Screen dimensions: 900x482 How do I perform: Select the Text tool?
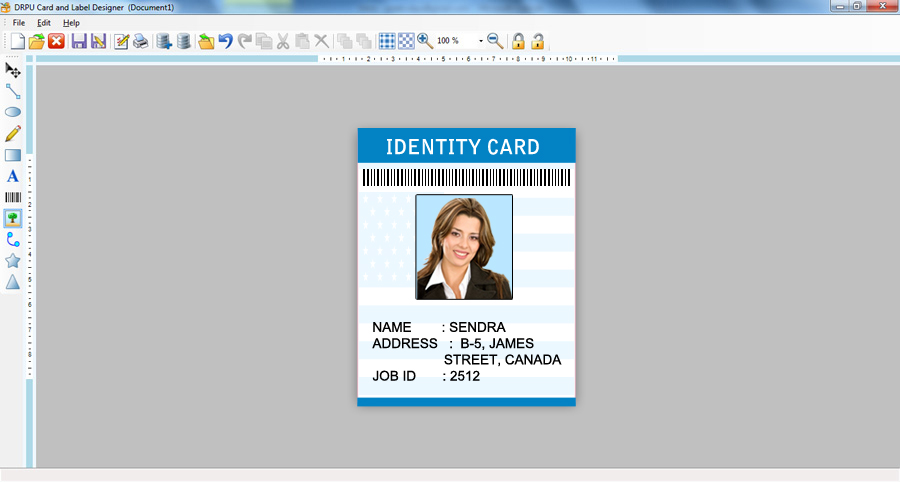13,176
